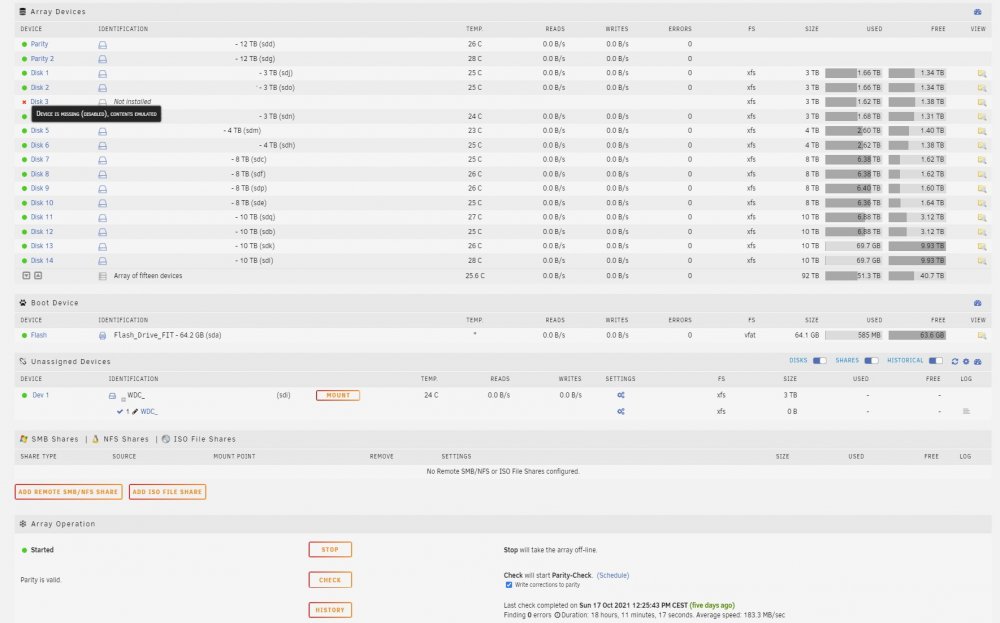
Task: Open view icon for Disk 10
Action: click(x=982, y=203)
